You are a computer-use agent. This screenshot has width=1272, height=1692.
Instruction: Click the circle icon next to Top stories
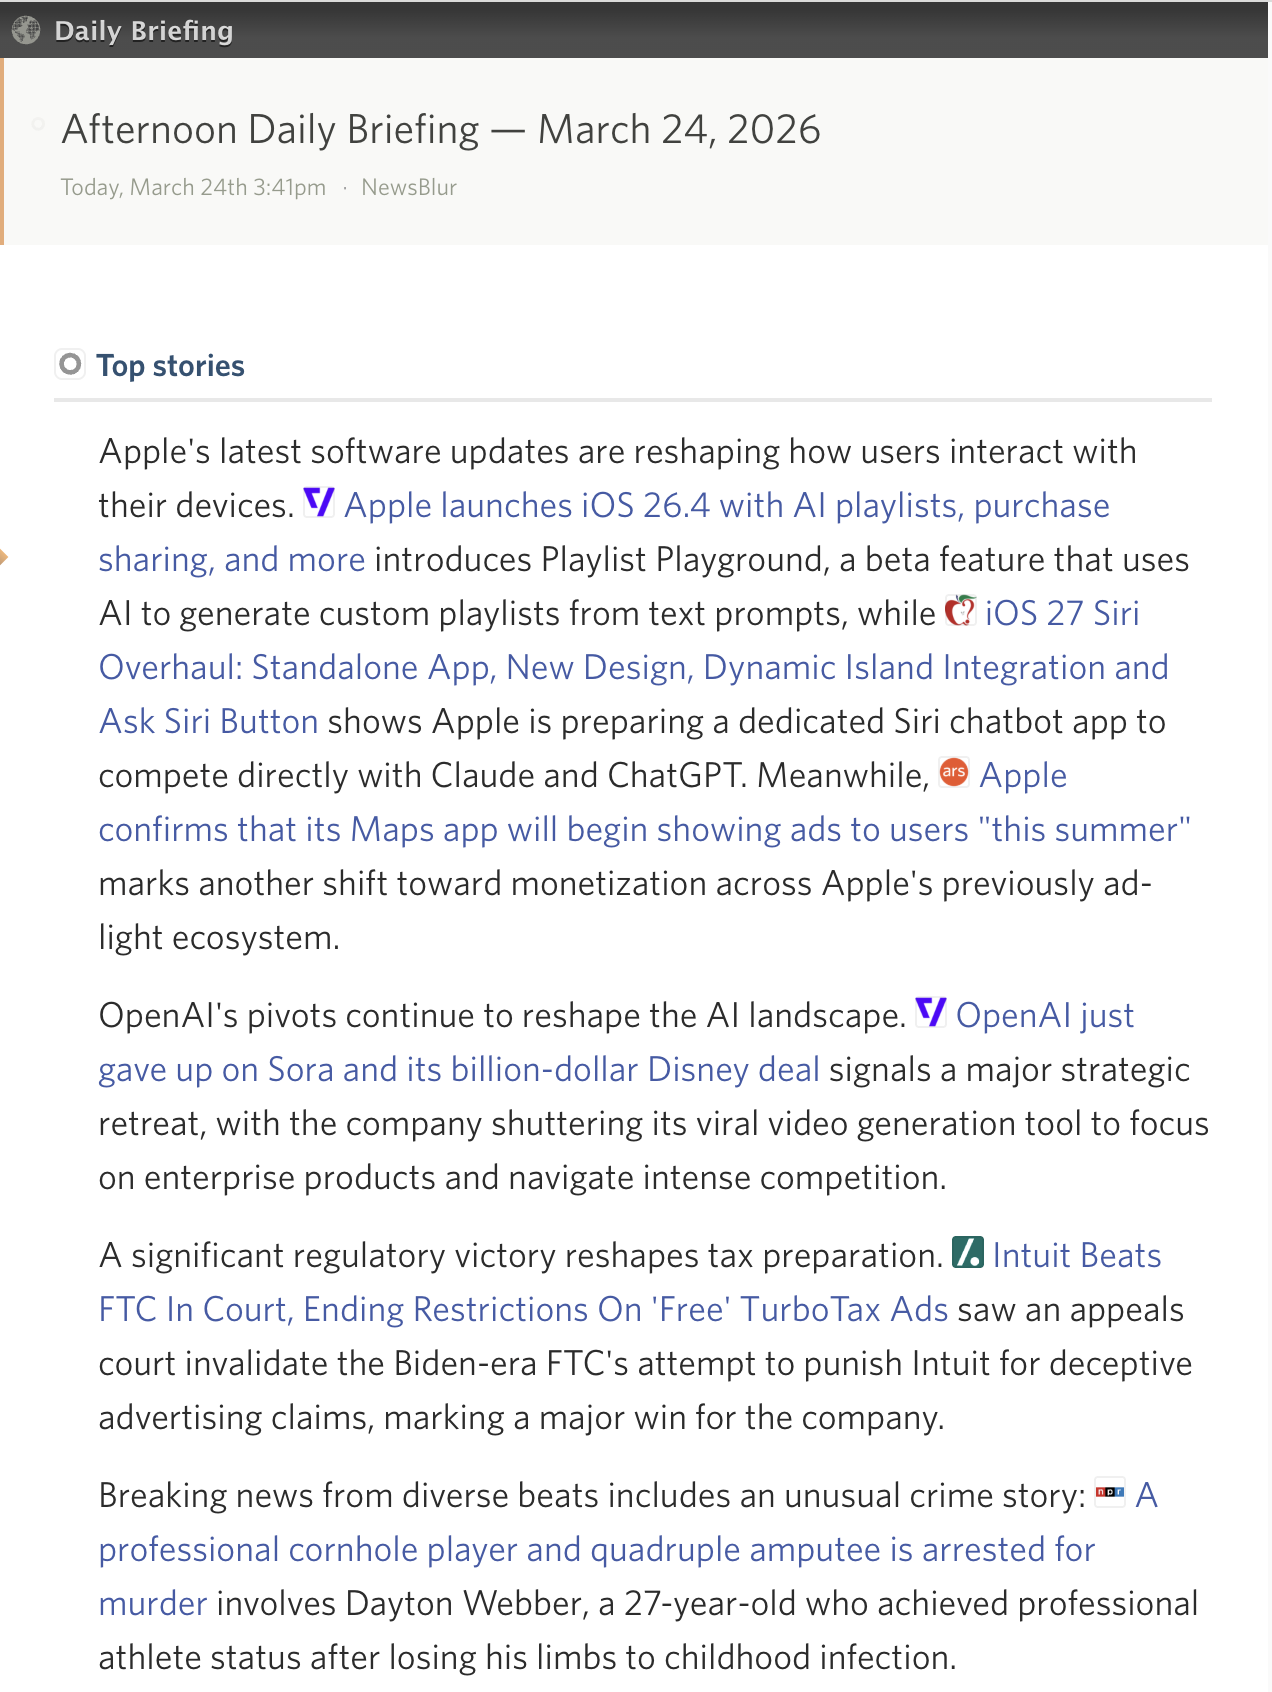coord(70,364)
